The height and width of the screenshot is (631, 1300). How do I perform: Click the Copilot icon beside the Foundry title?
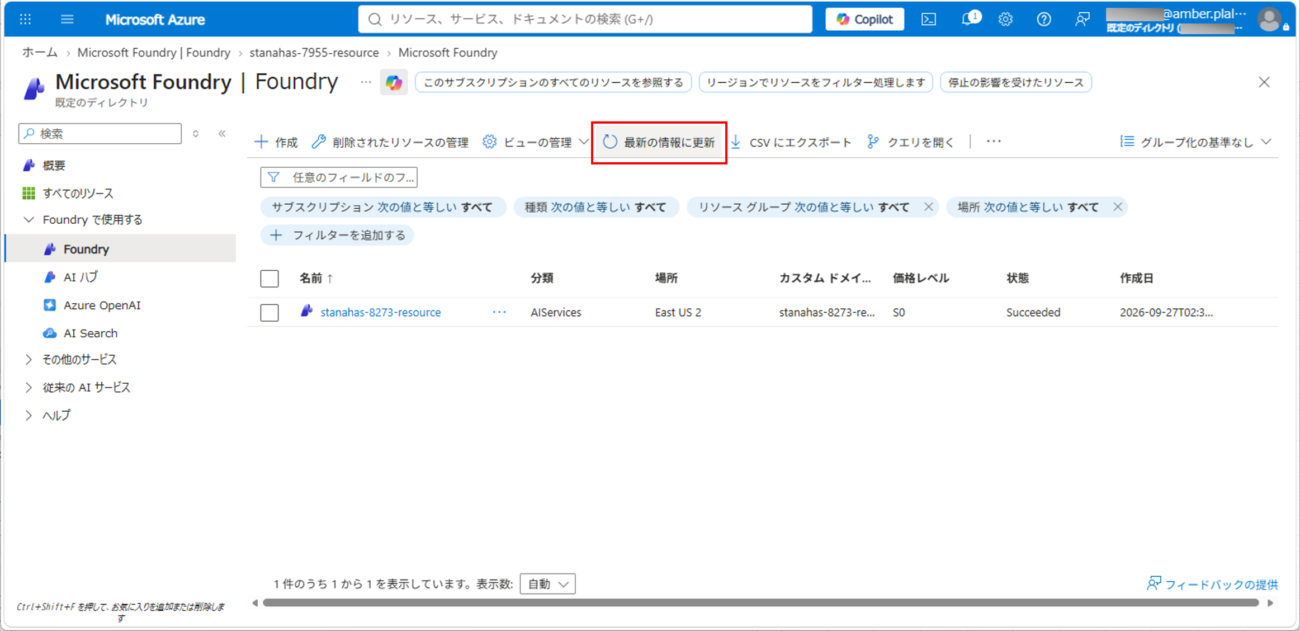[394, 83]
